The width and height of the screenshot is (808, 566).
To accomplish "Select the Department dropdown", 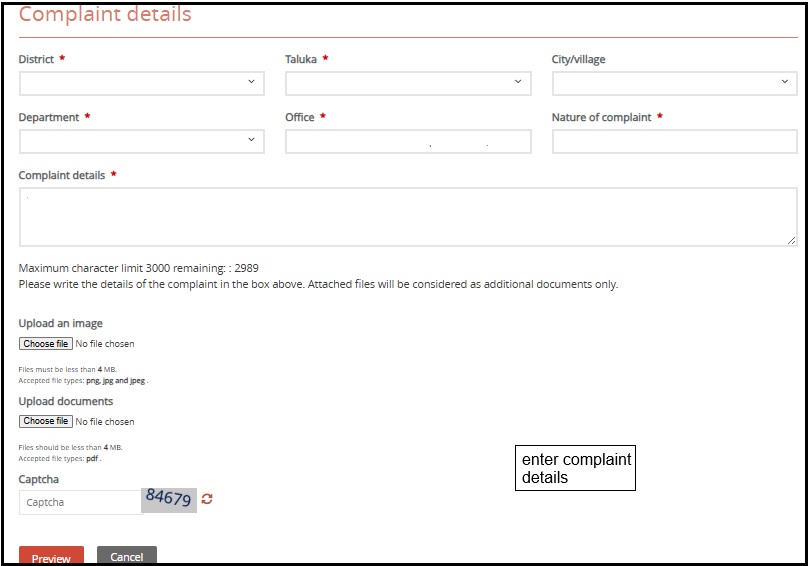I will coord(141,141).
